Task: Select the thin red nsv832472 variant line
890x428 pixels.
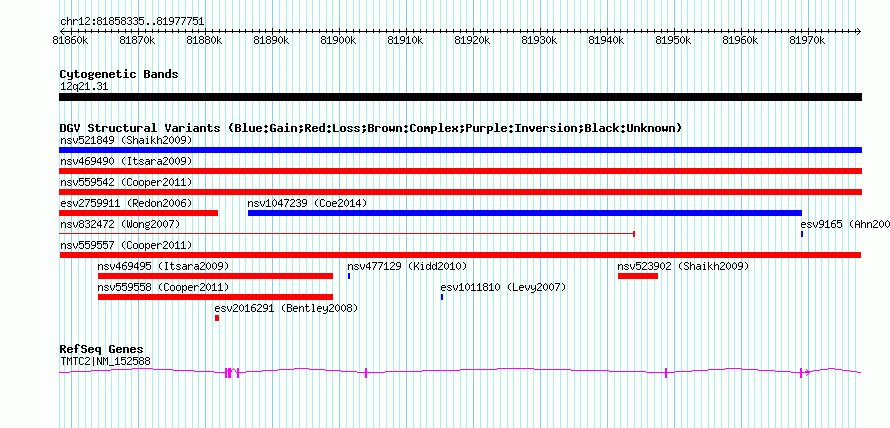Action: click(347, 234)
